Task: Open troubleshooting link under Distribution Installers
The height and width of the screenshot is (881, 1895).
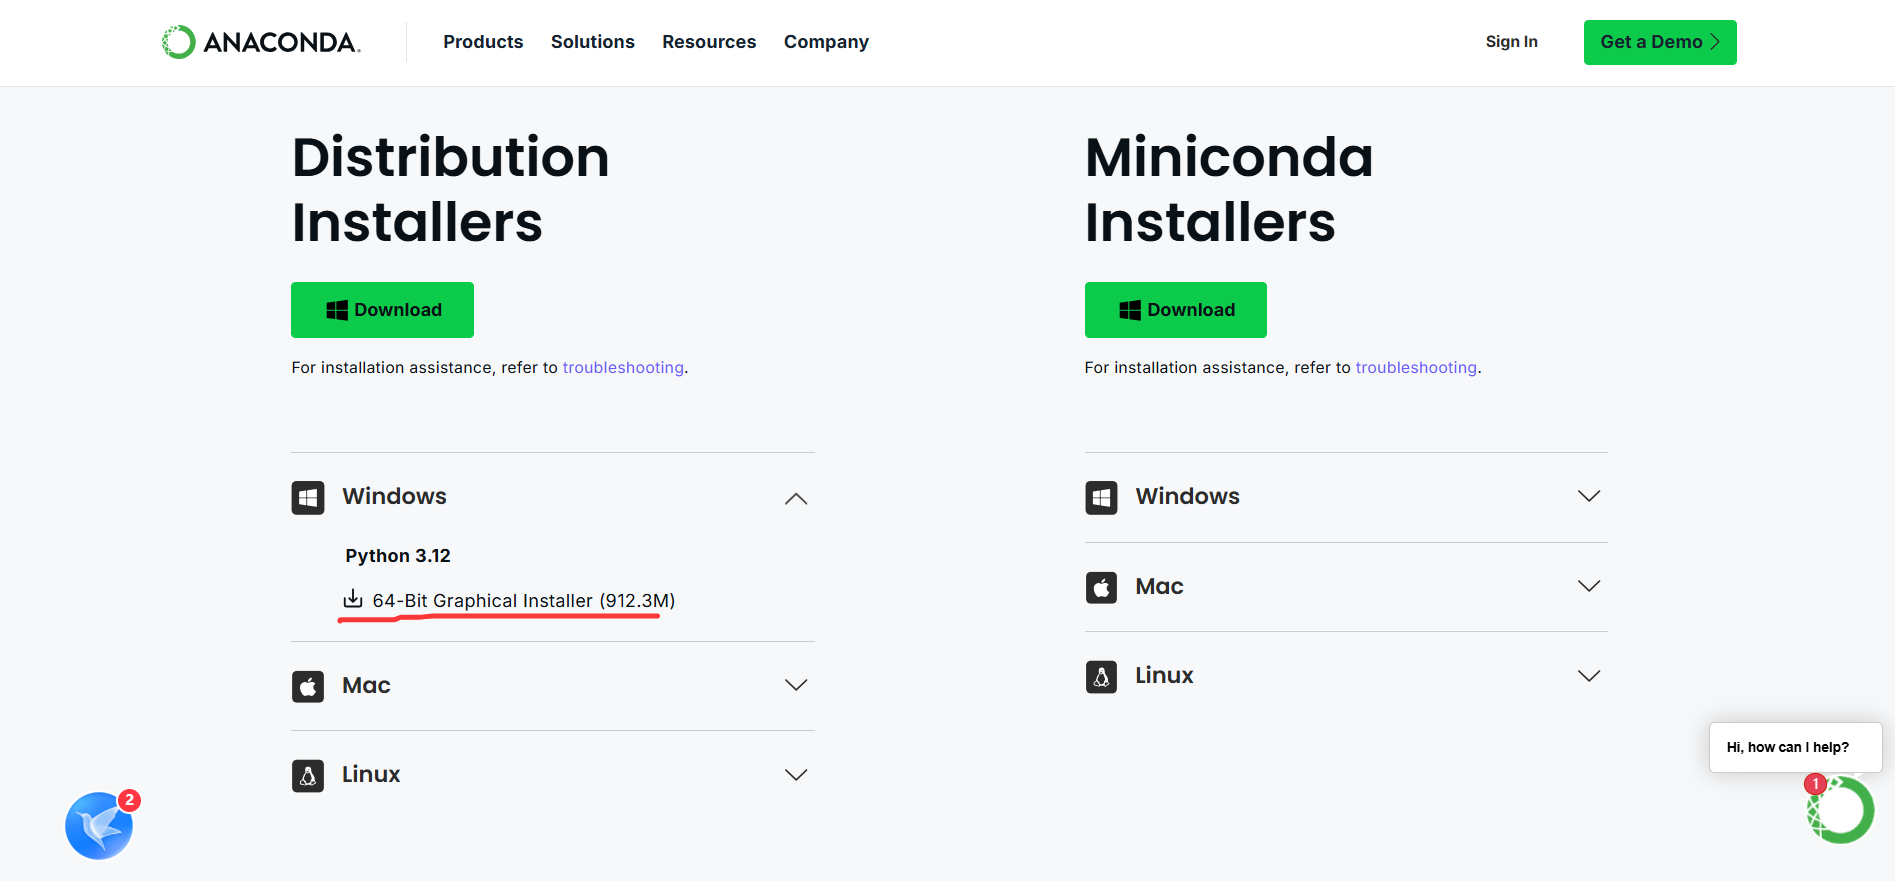Action: pyautogui.click(x=623, y=368)
